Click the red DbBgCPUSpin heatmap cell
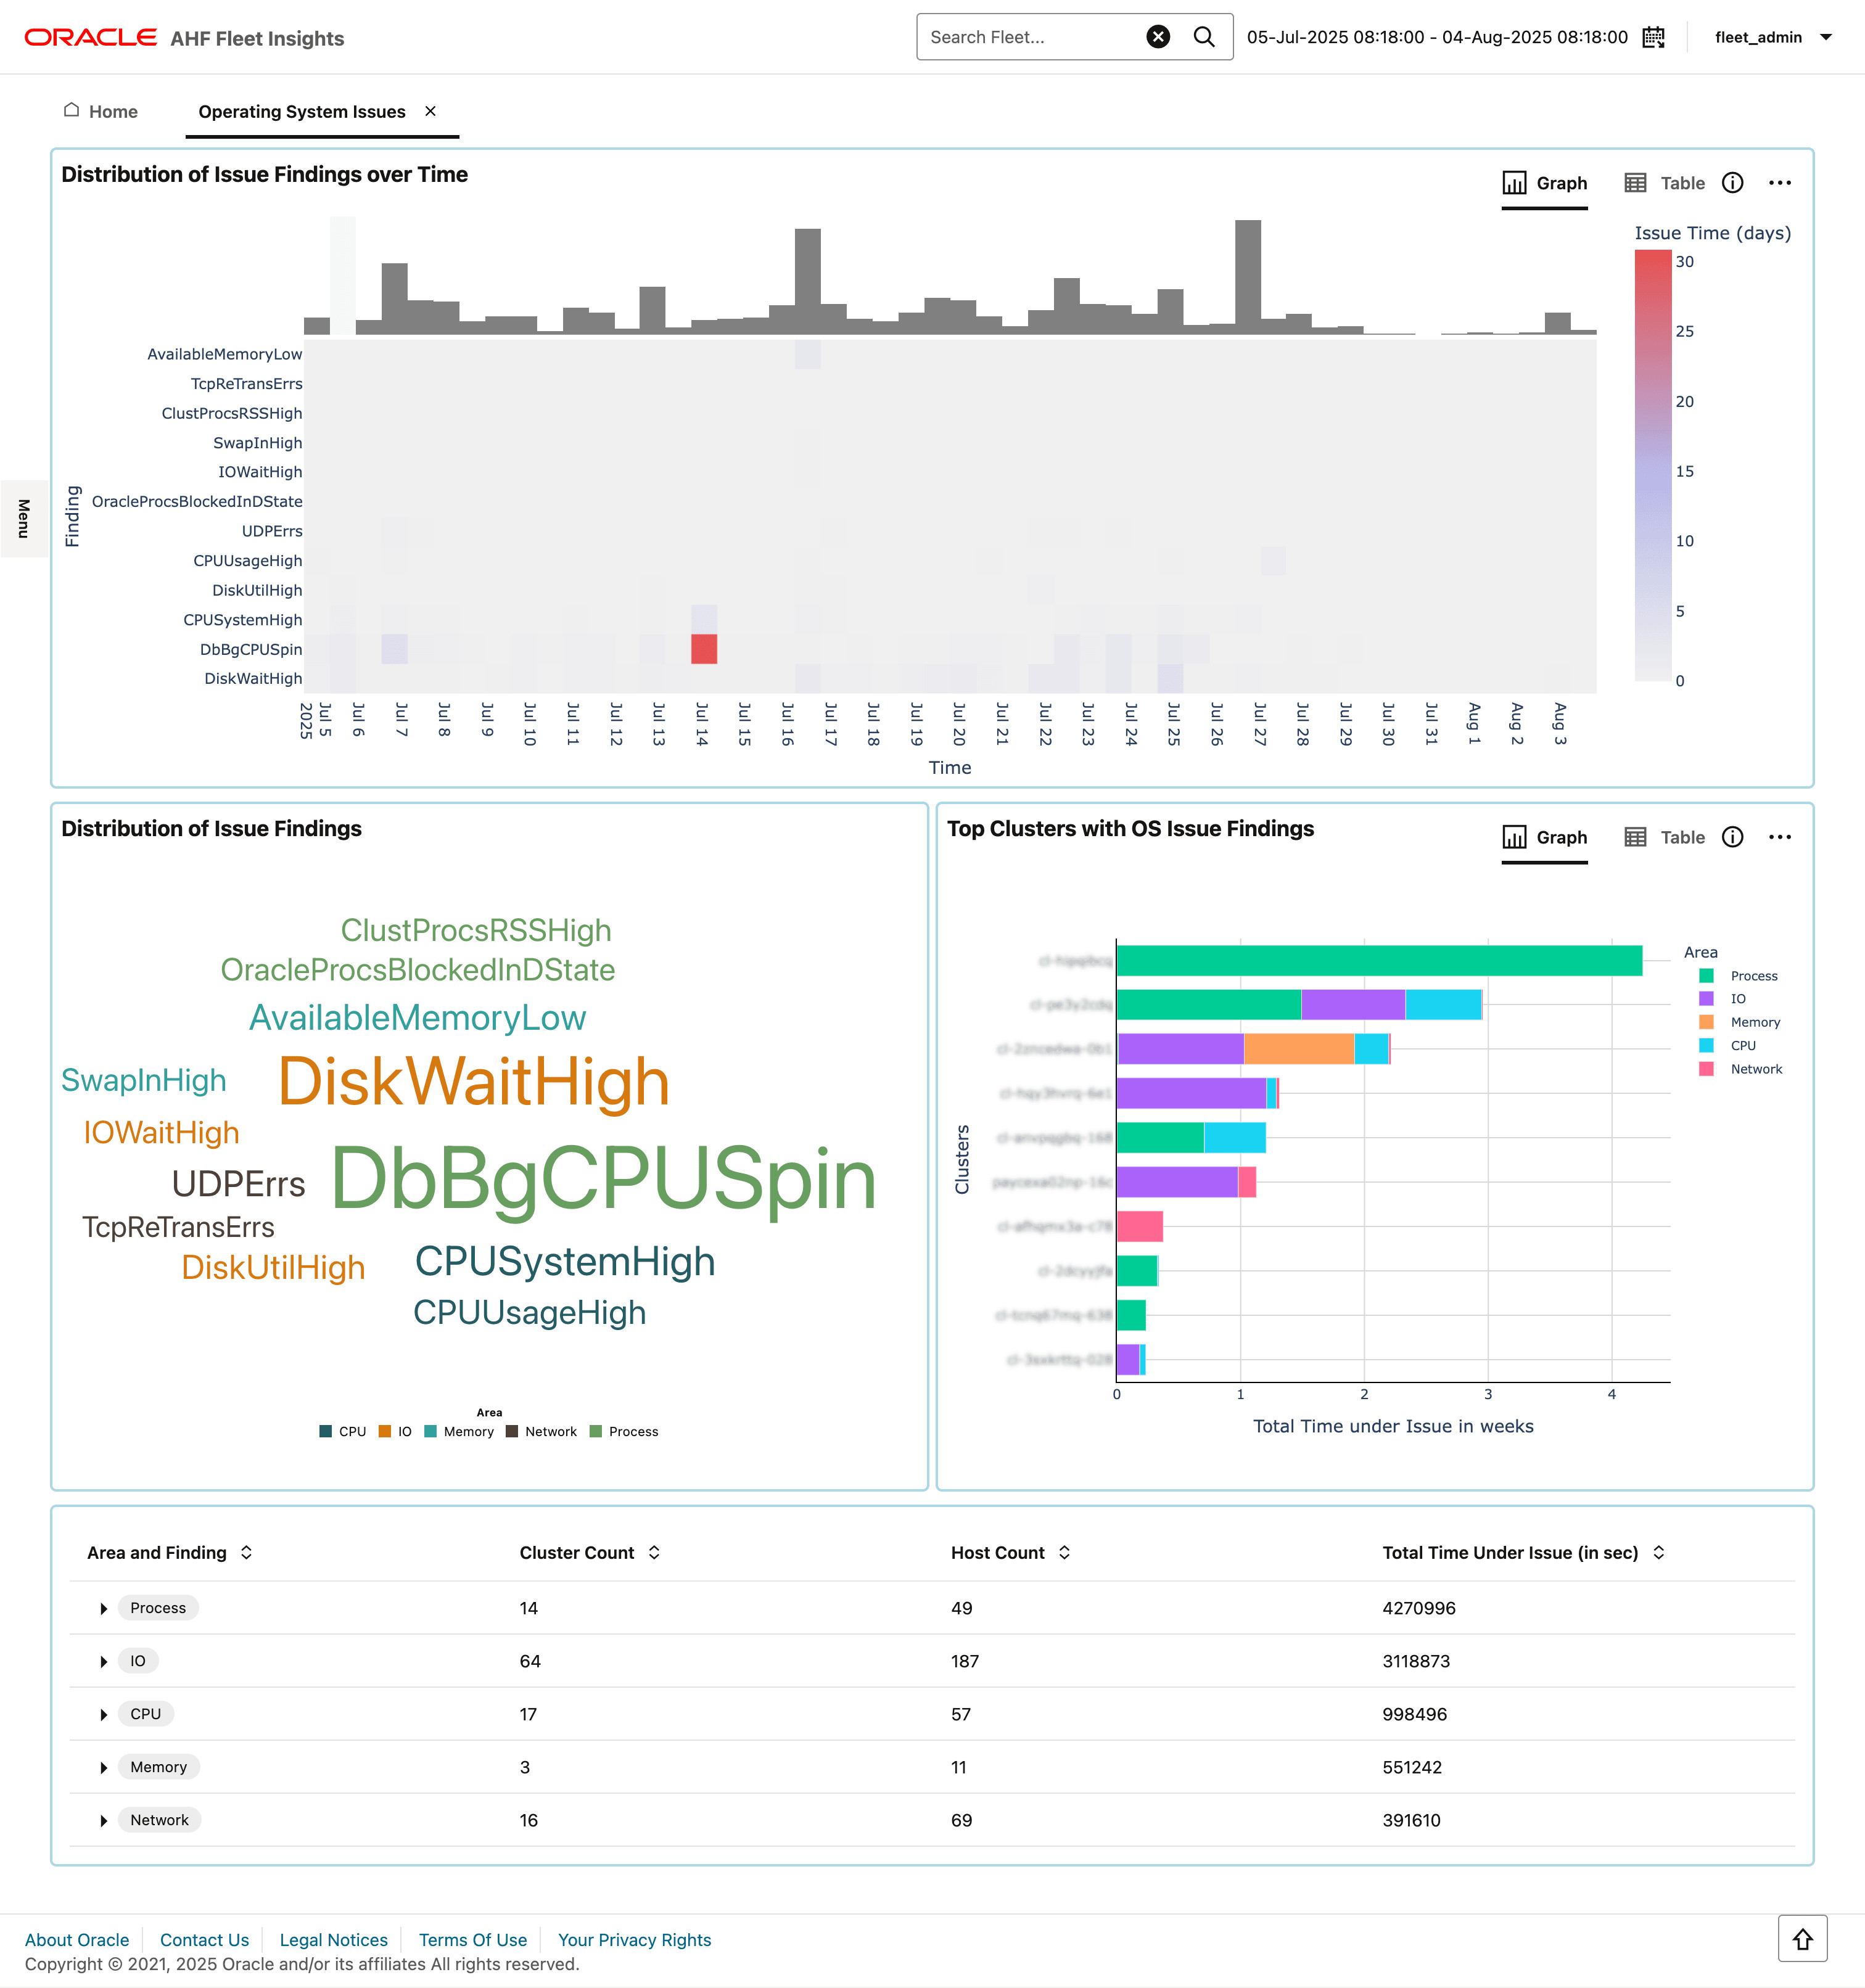This screenshot has width=1865, height=1988. (704, 649)
